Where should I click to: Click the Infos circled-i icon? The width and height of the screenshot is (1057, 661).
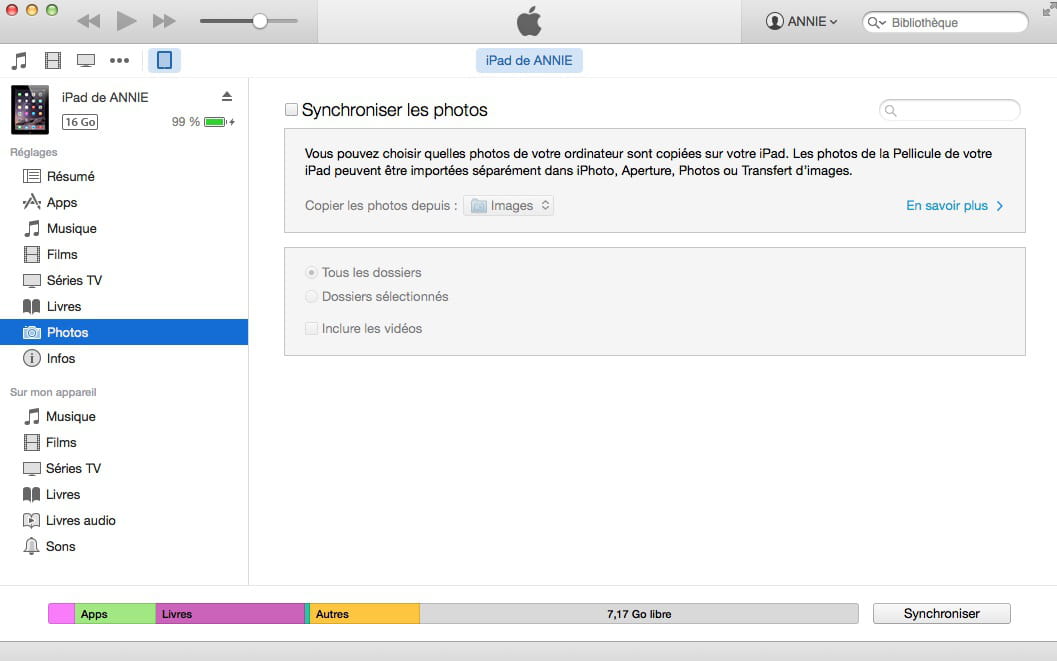pos(32,358)
